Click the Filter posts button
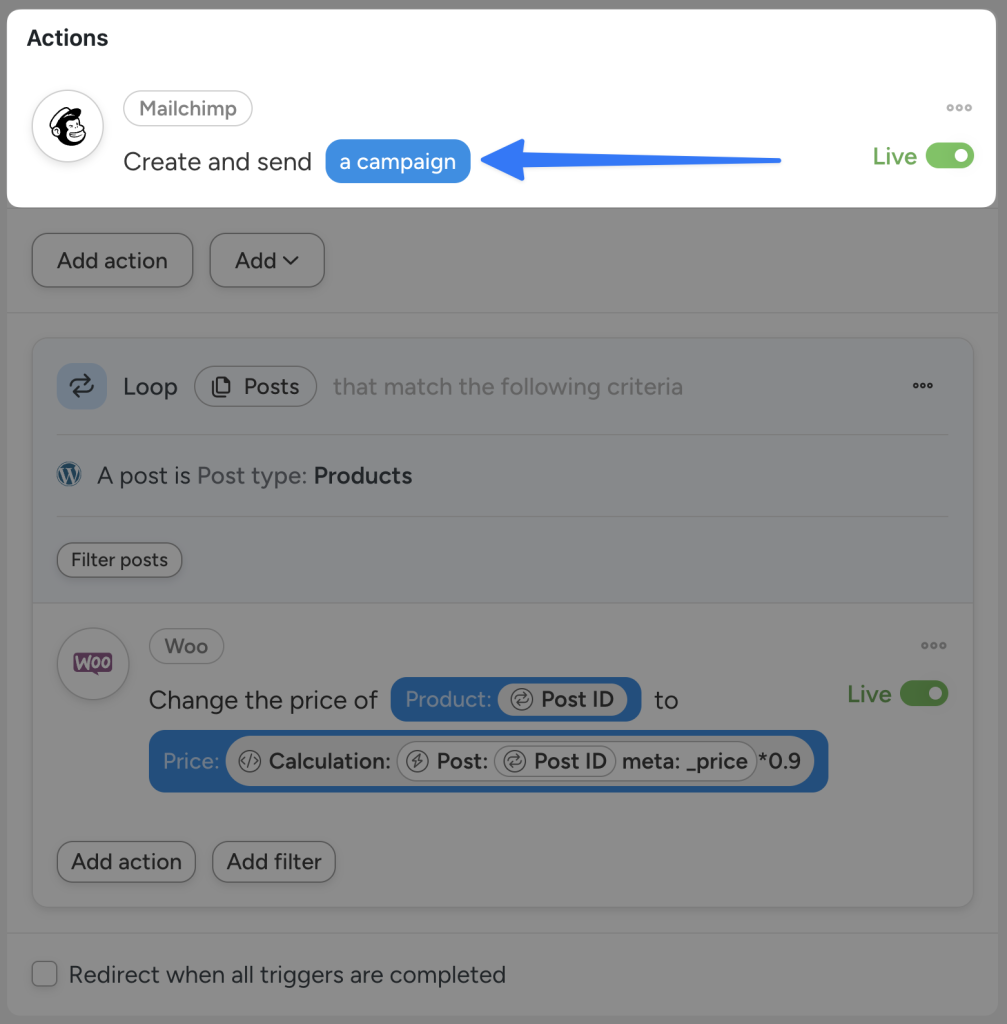Viewport: 1007px width, 1024px height. pos(119,560)
